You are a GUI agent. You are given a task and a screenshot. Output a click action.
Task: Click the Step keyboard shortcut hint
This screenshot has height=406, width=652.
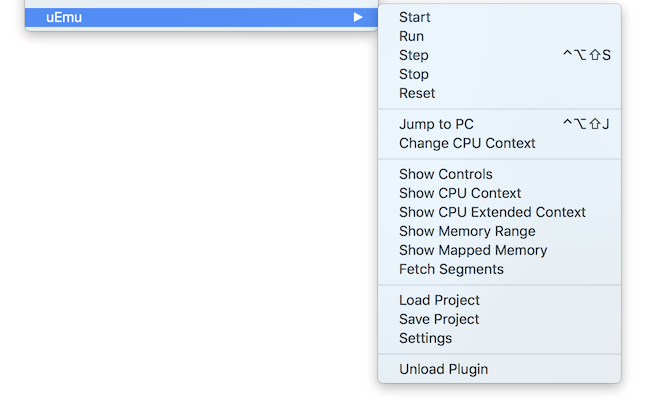(586, 55)
